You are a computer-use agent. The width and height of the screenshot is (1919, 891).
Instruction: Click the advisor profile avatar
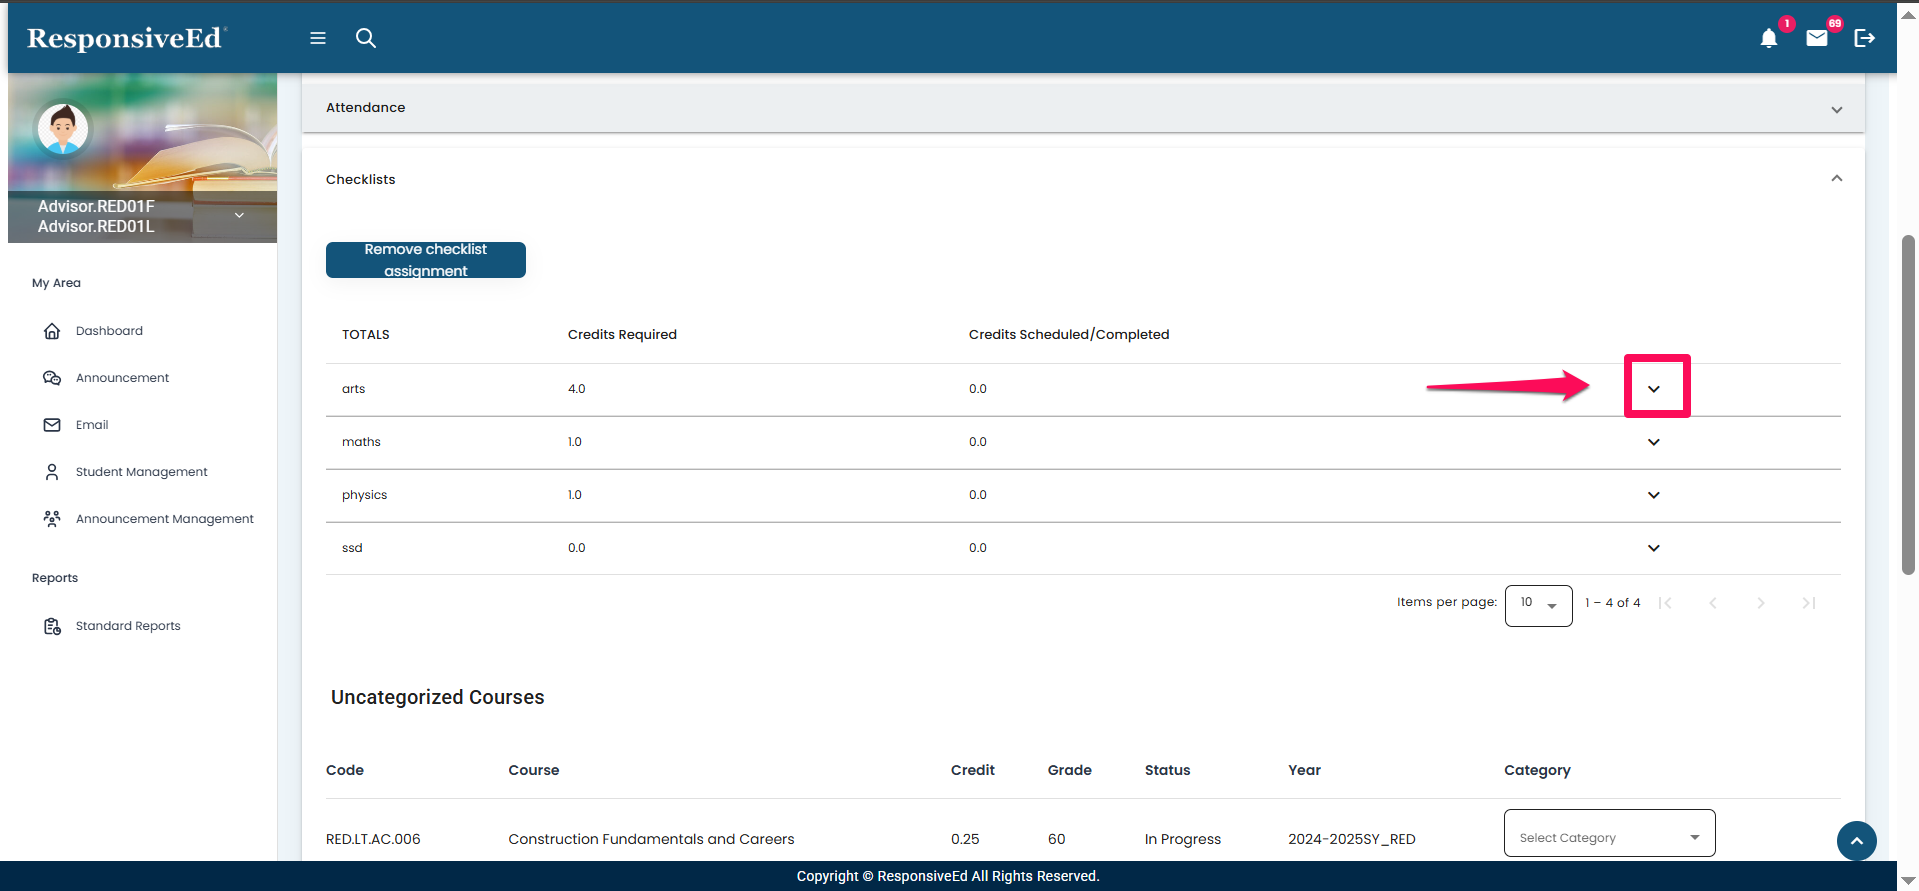63,129
